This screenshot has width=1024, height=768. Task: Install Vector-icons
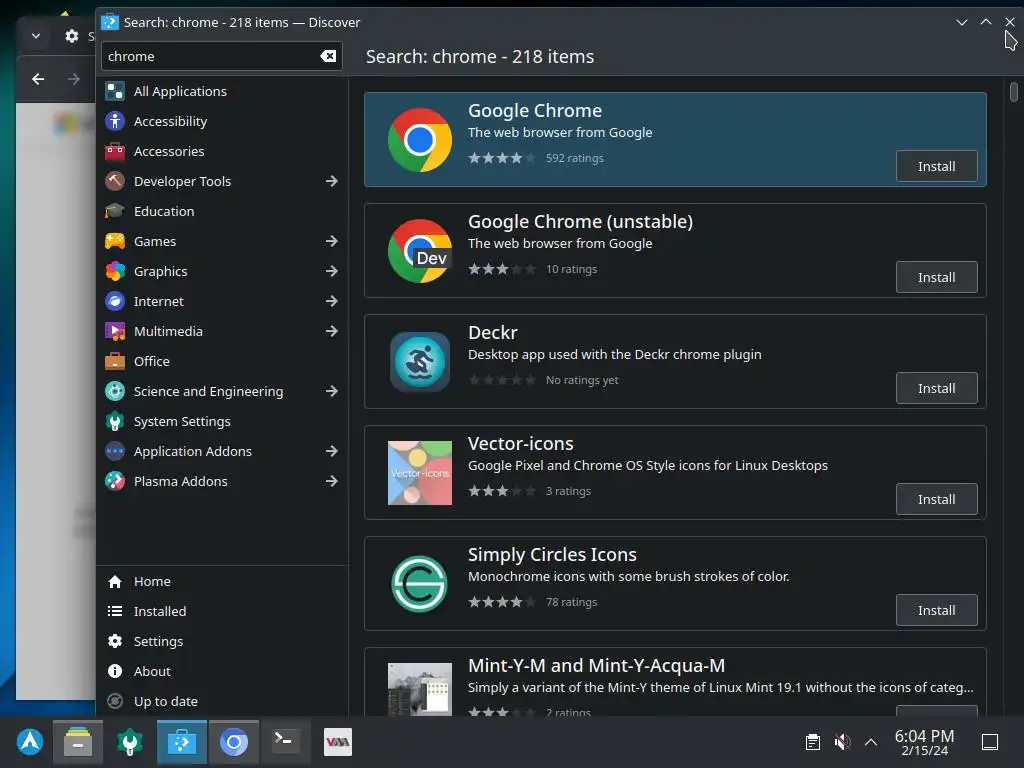(936, 500)
